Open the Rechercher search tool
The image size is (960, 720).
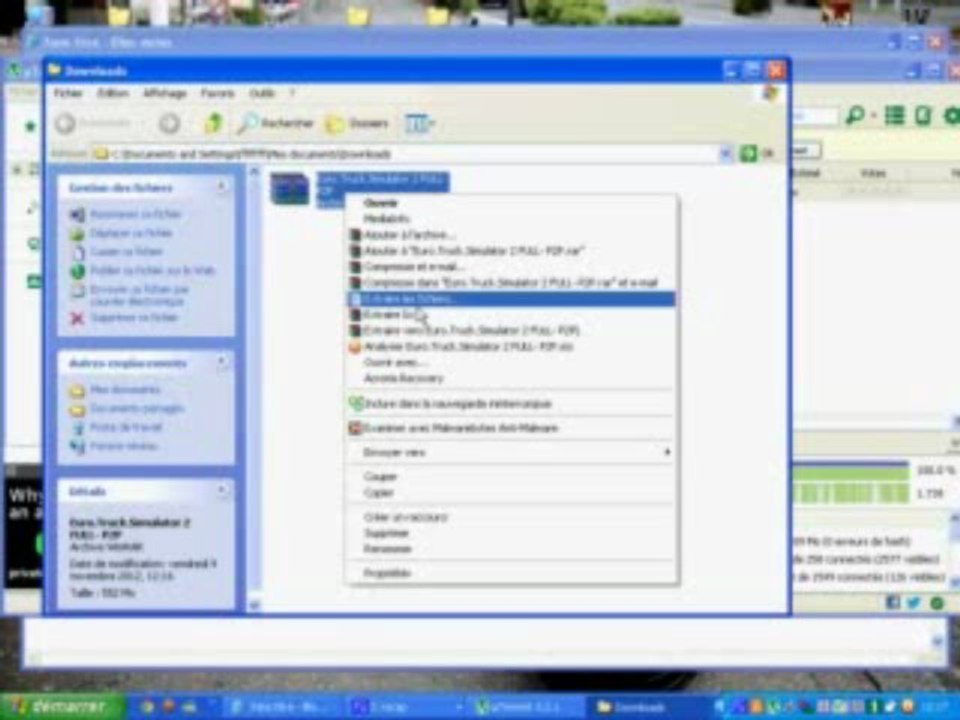tap(276, 124)
